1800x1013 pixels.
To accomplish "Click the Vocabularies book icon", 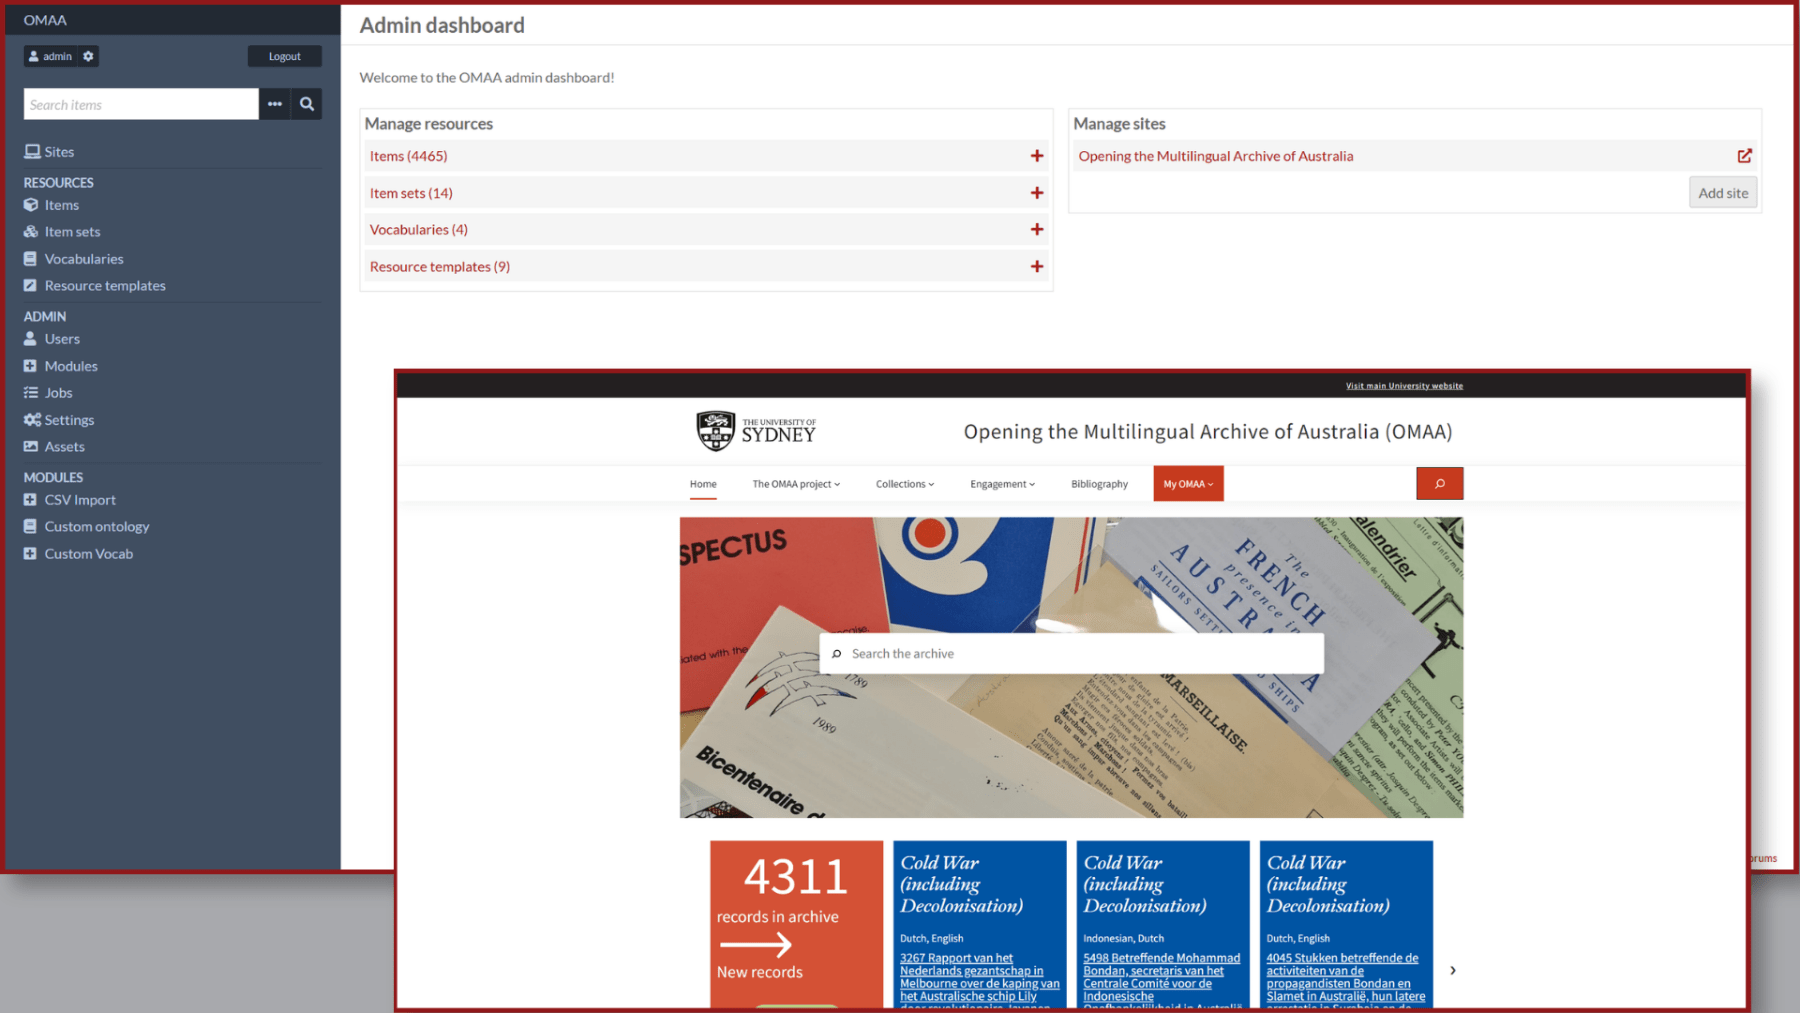I will click(30, 259).
